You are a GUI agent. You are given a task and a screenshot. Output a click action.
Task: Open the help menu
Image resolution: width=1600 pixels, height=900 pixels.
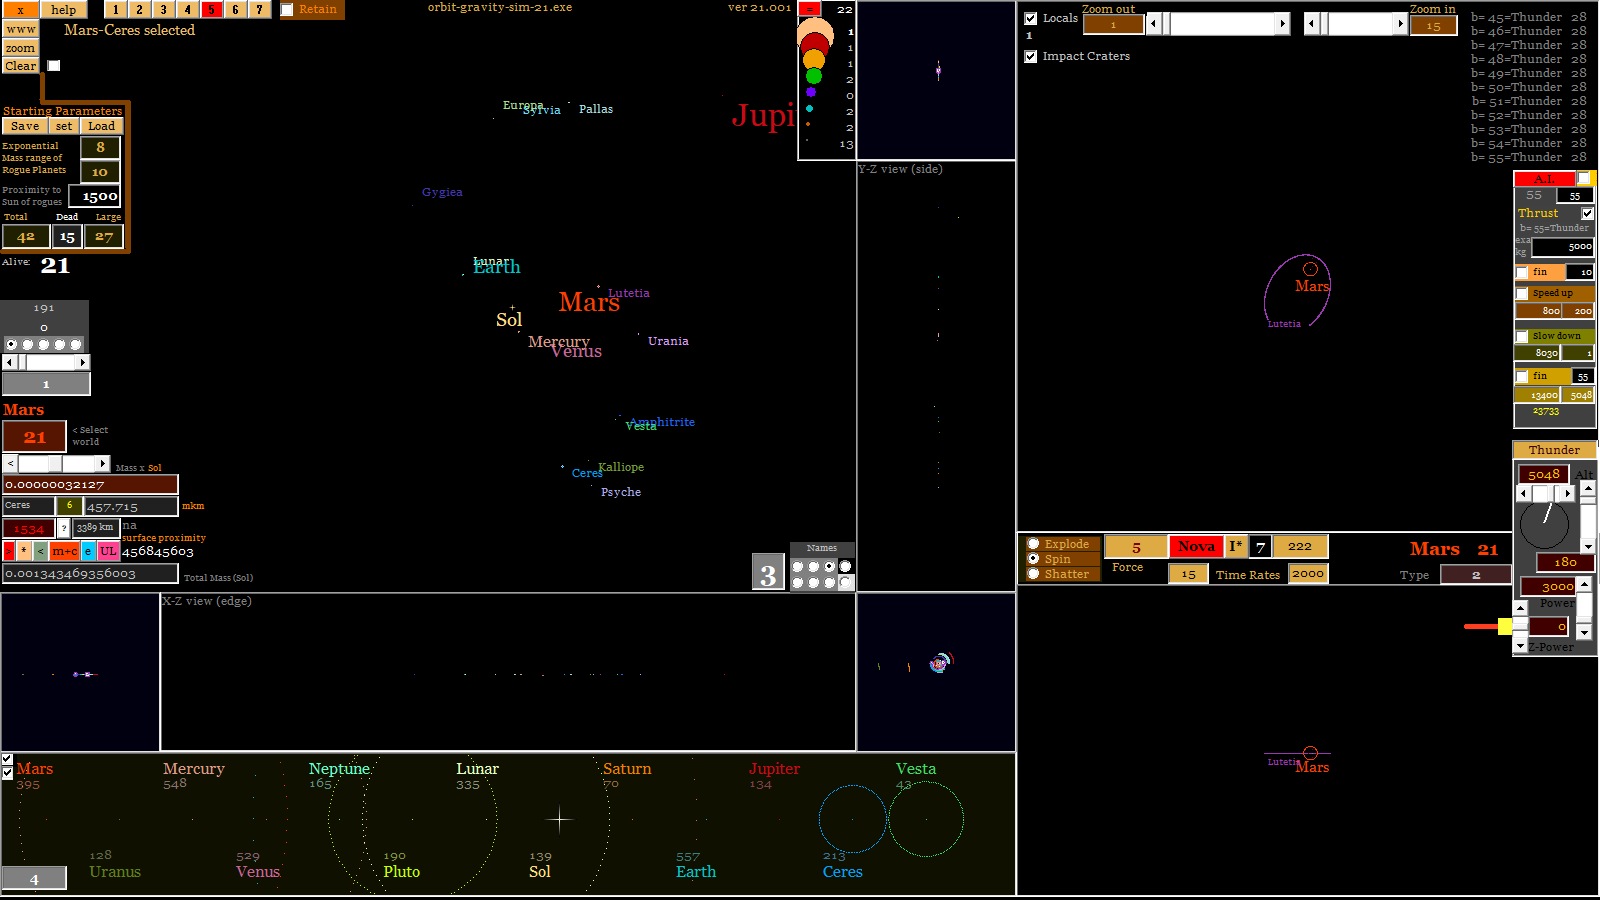(64, 10)
